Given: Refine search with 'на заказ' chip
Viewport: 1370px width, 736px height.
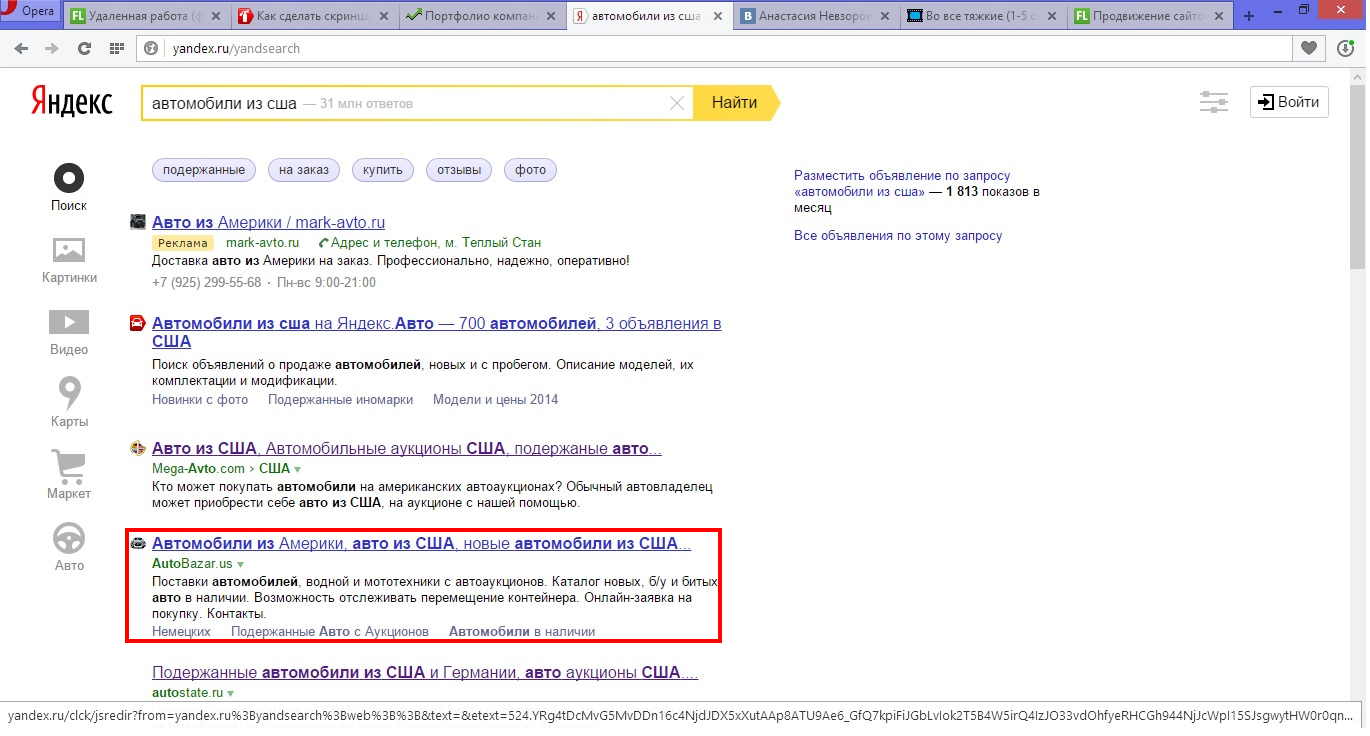Looking at the screenshot, I should coord(304,170).
